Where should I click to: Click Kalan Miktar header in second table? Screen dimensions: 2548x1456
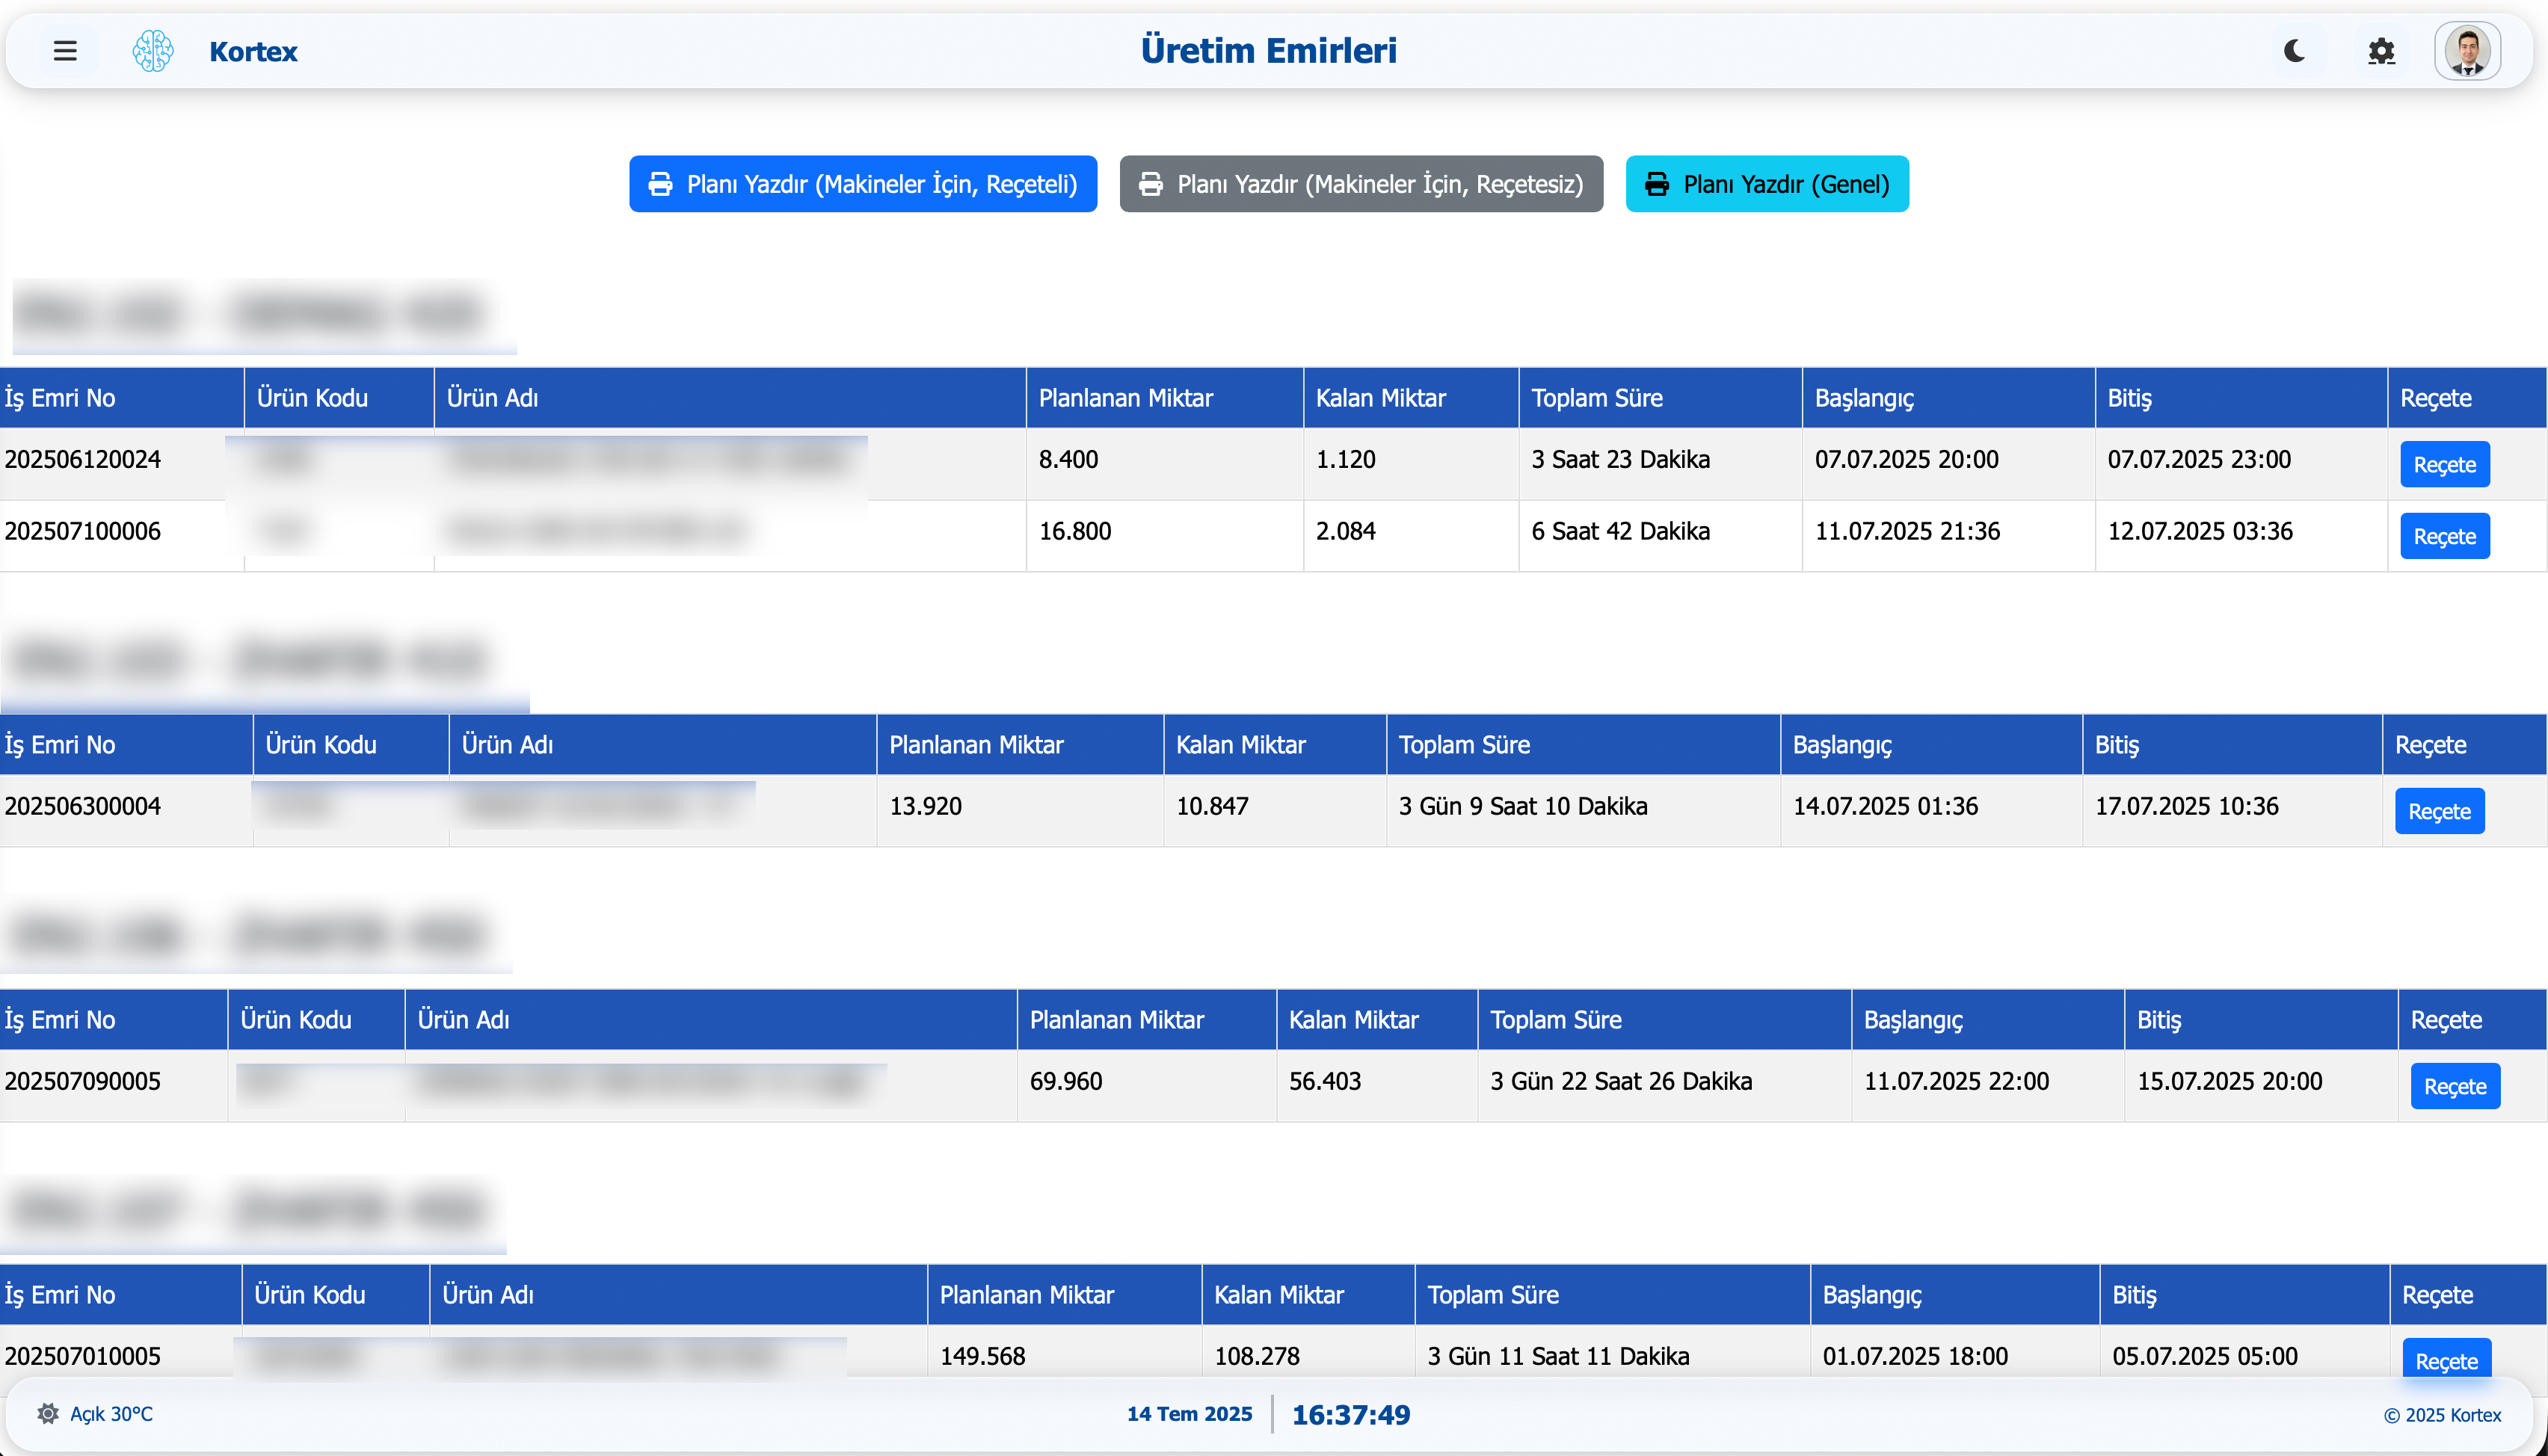pos(1240,745)
